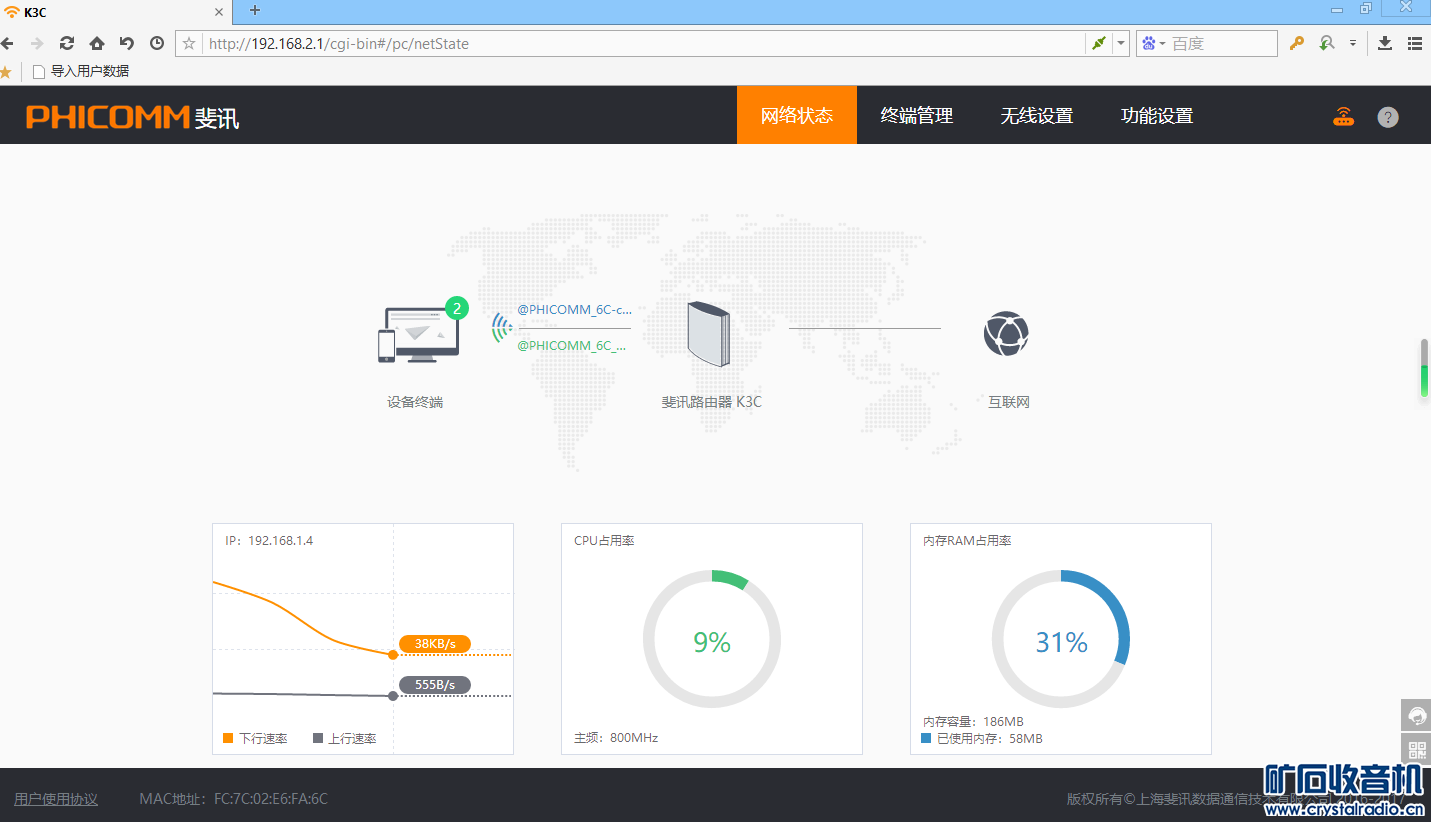Expand the address bar dropdown arrow
Screen dimensions: 1431x822
1121,43
